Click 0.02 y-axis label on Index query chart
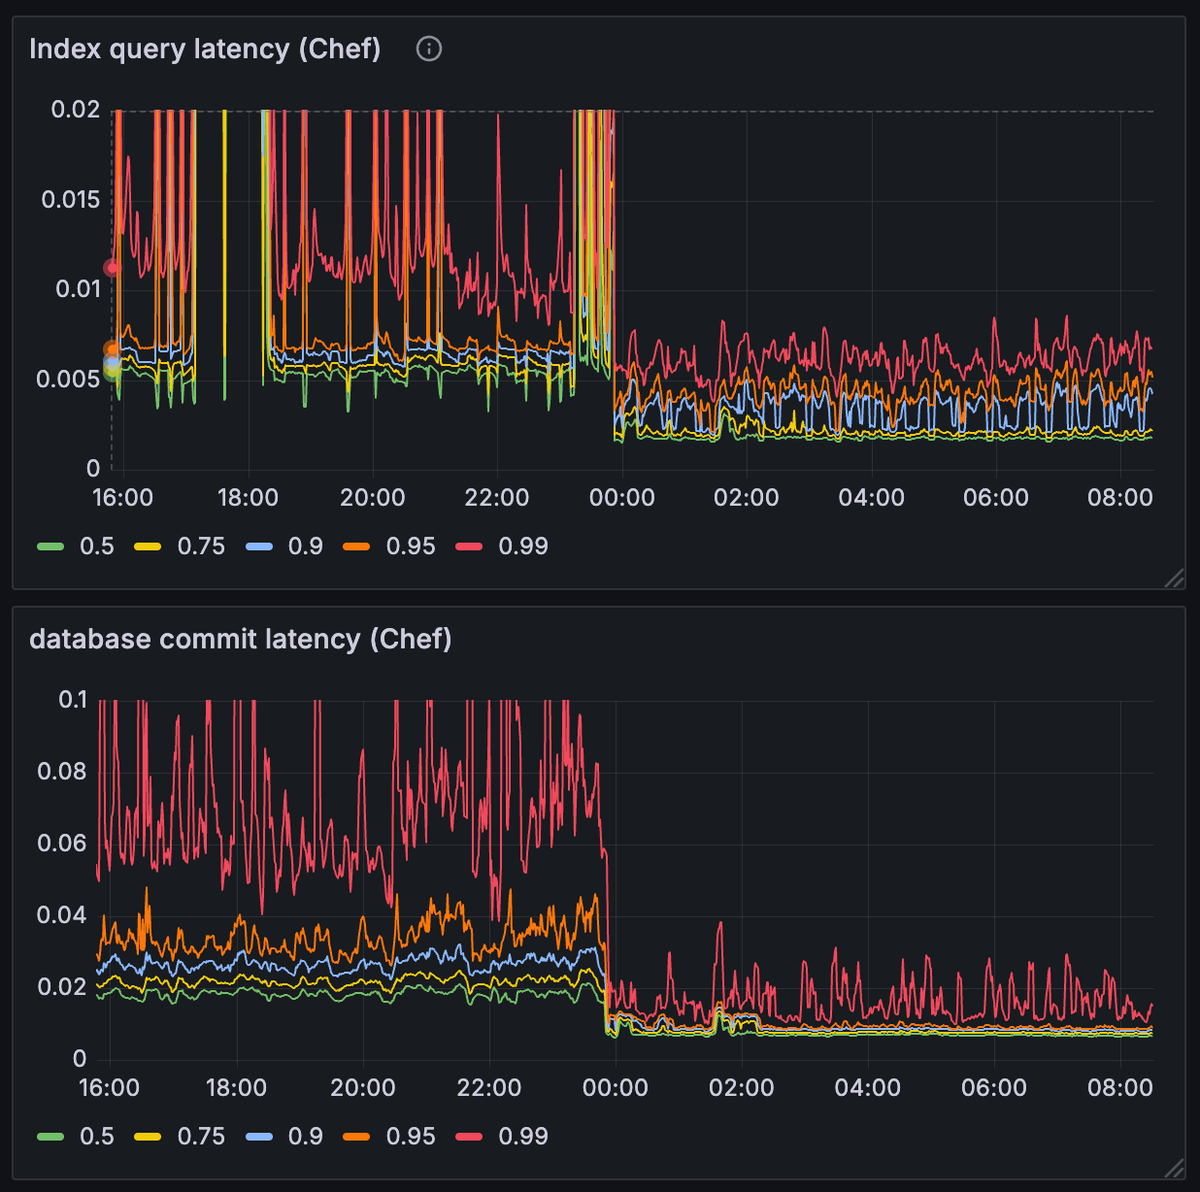 [76, 109]
